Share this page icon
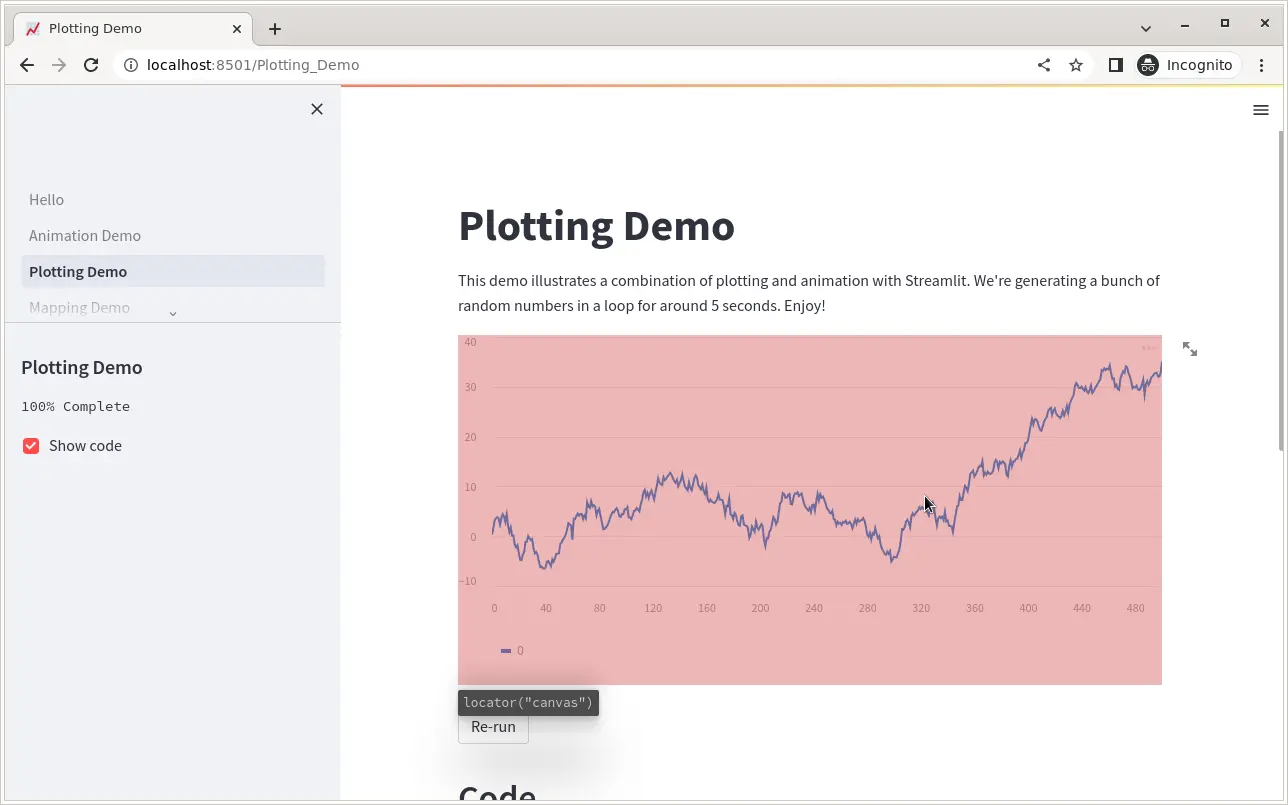Image resolution: width=1288 pixels, height=805 pixels. coord(1044,65)
